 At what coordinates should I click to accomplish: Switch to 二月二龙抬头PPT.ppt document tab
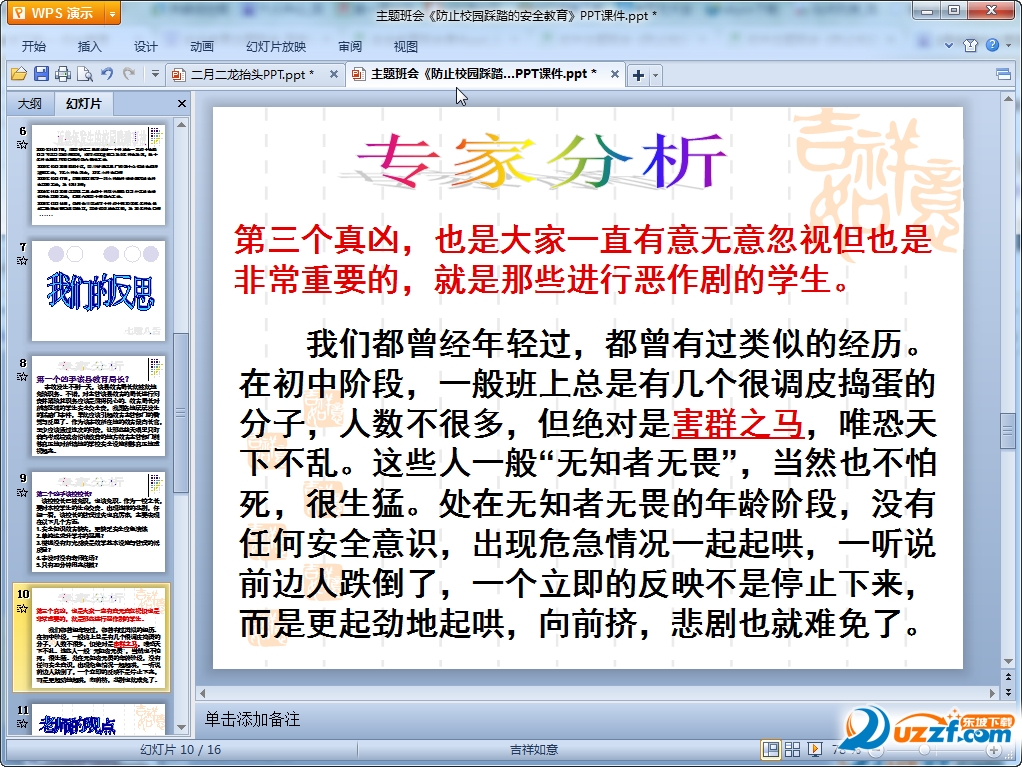tap(252, 74)
